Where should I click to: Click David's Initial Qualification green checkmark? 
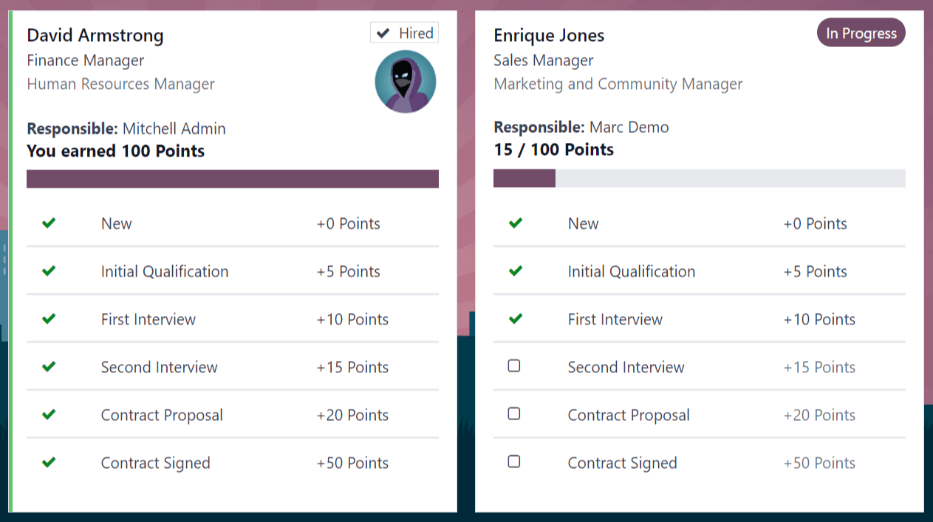49,271
